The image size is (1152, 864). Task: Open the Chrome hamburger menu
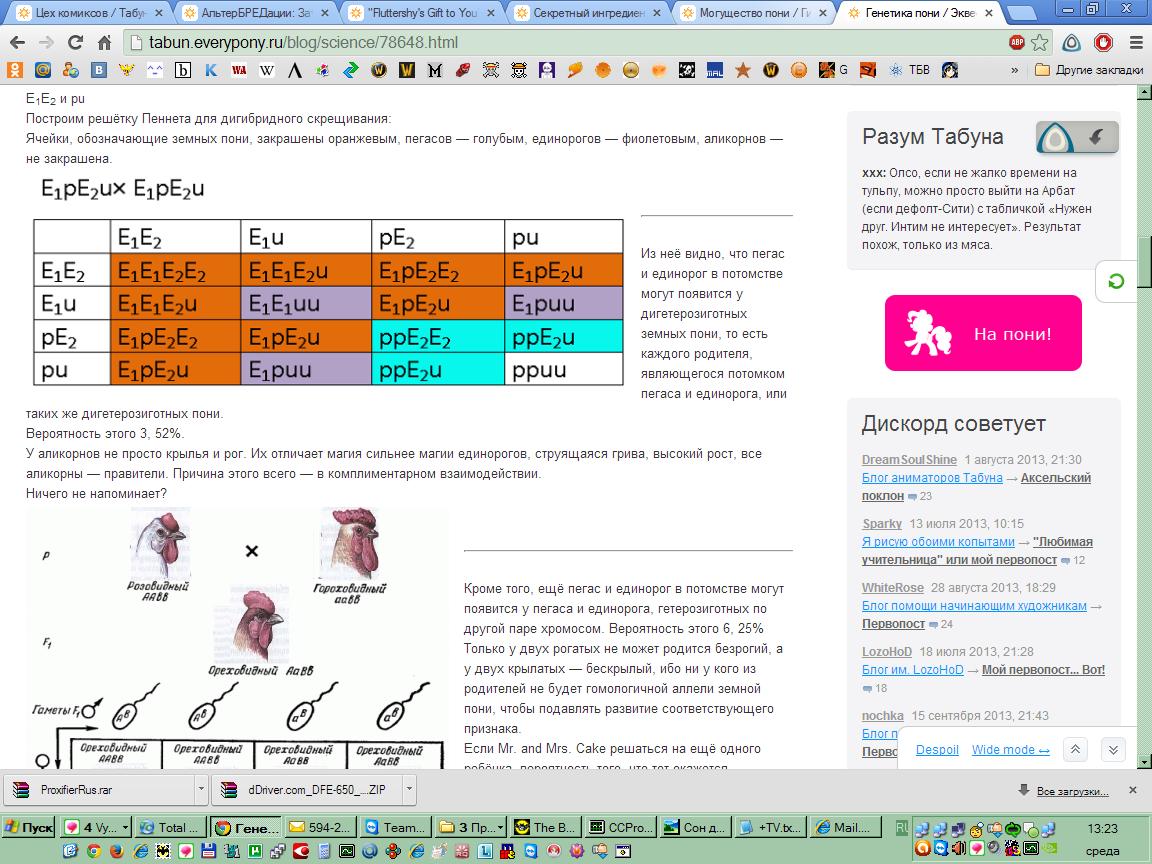point(1136,43)
